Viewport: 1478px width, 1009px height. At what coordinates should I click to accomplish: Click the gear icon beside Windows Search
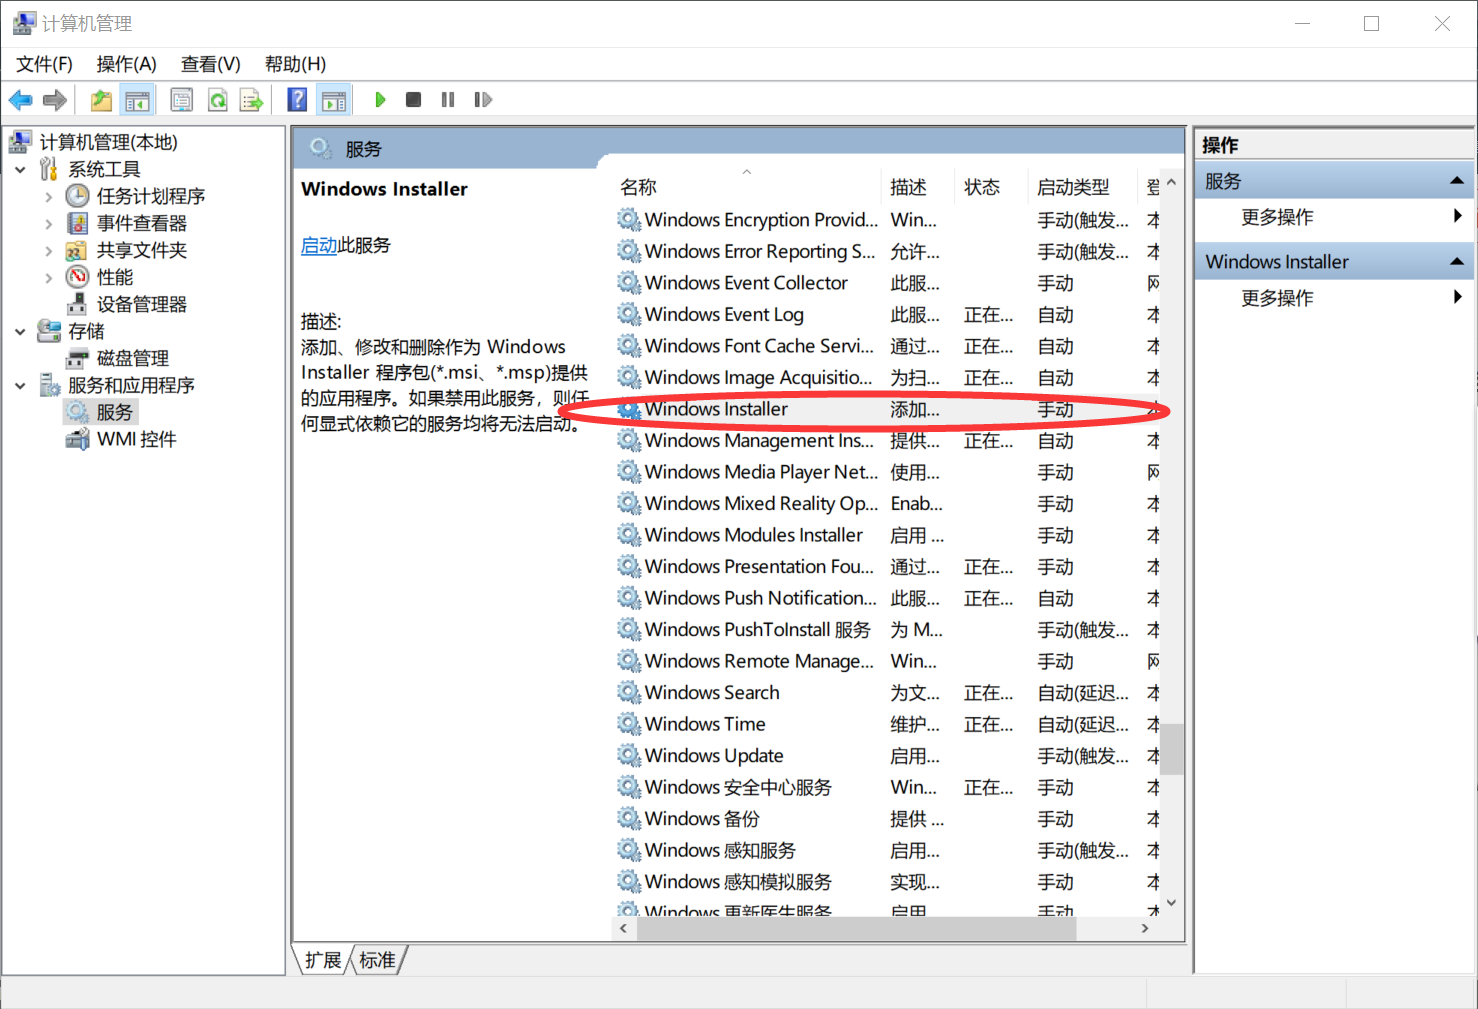[x=629, y=692]
